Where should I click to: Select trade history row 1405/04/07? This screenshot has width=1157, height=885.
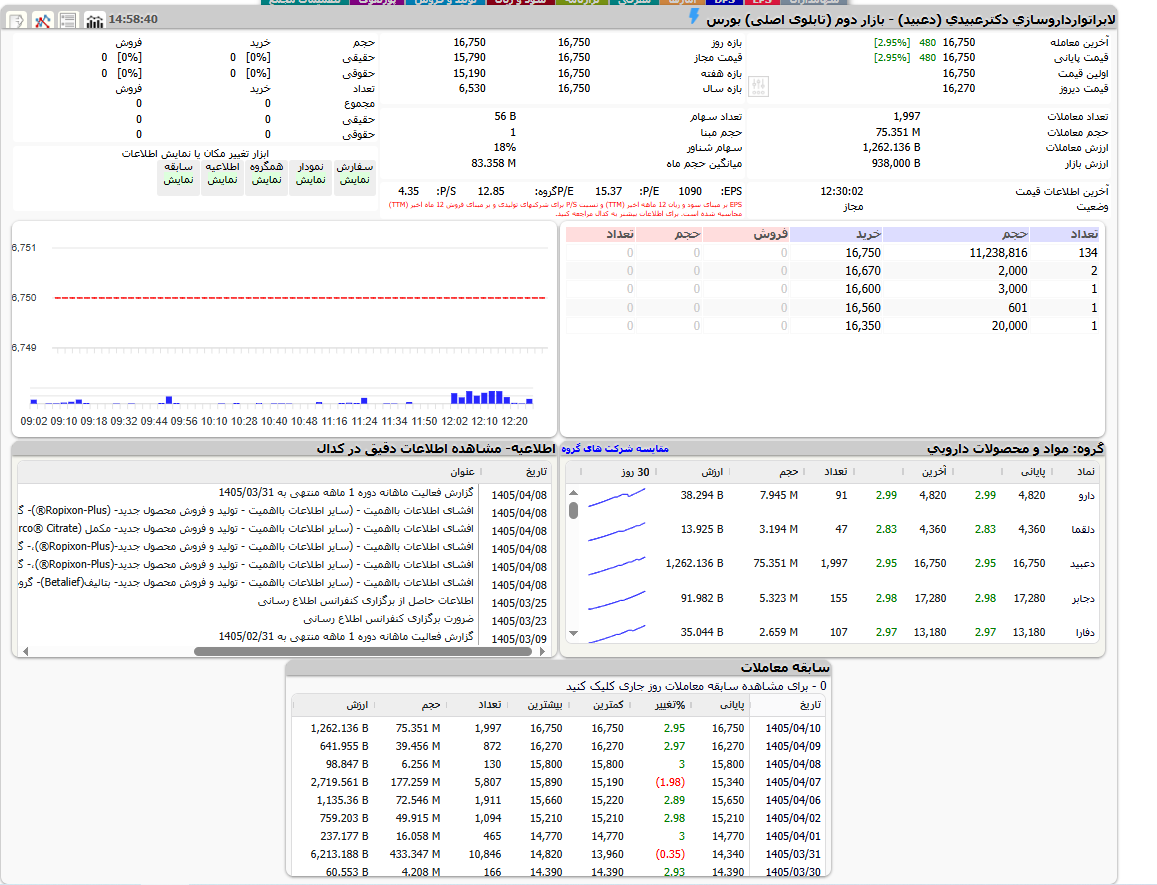(x=558, y=782)
